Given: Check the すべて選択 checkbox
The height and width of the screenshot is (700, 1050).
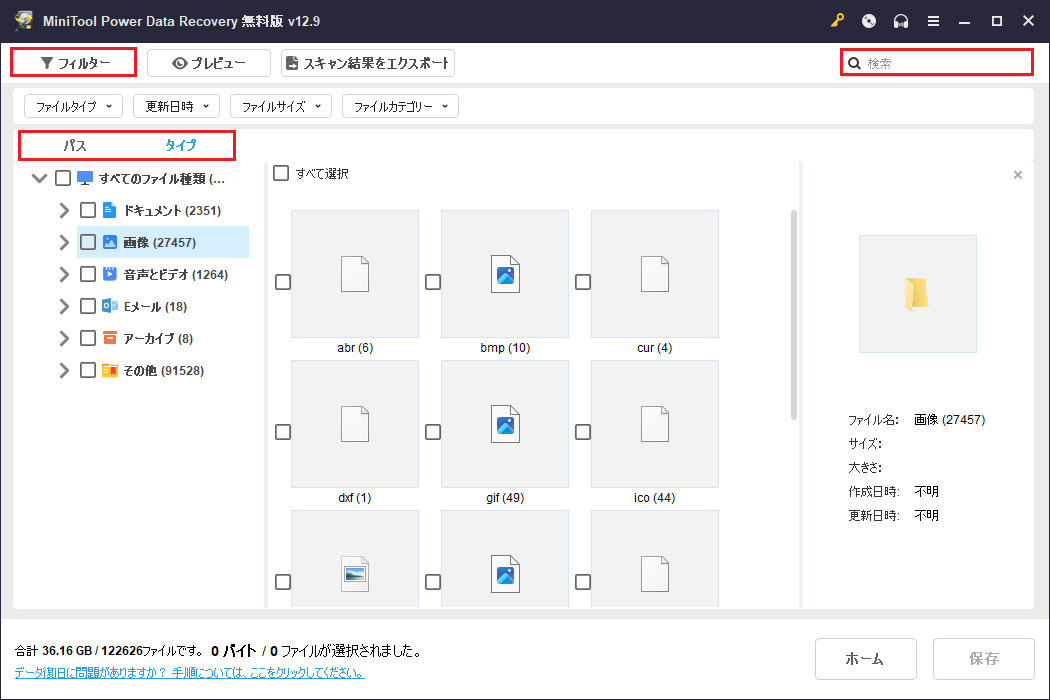Looking at the screenshot, I should 281,173.
